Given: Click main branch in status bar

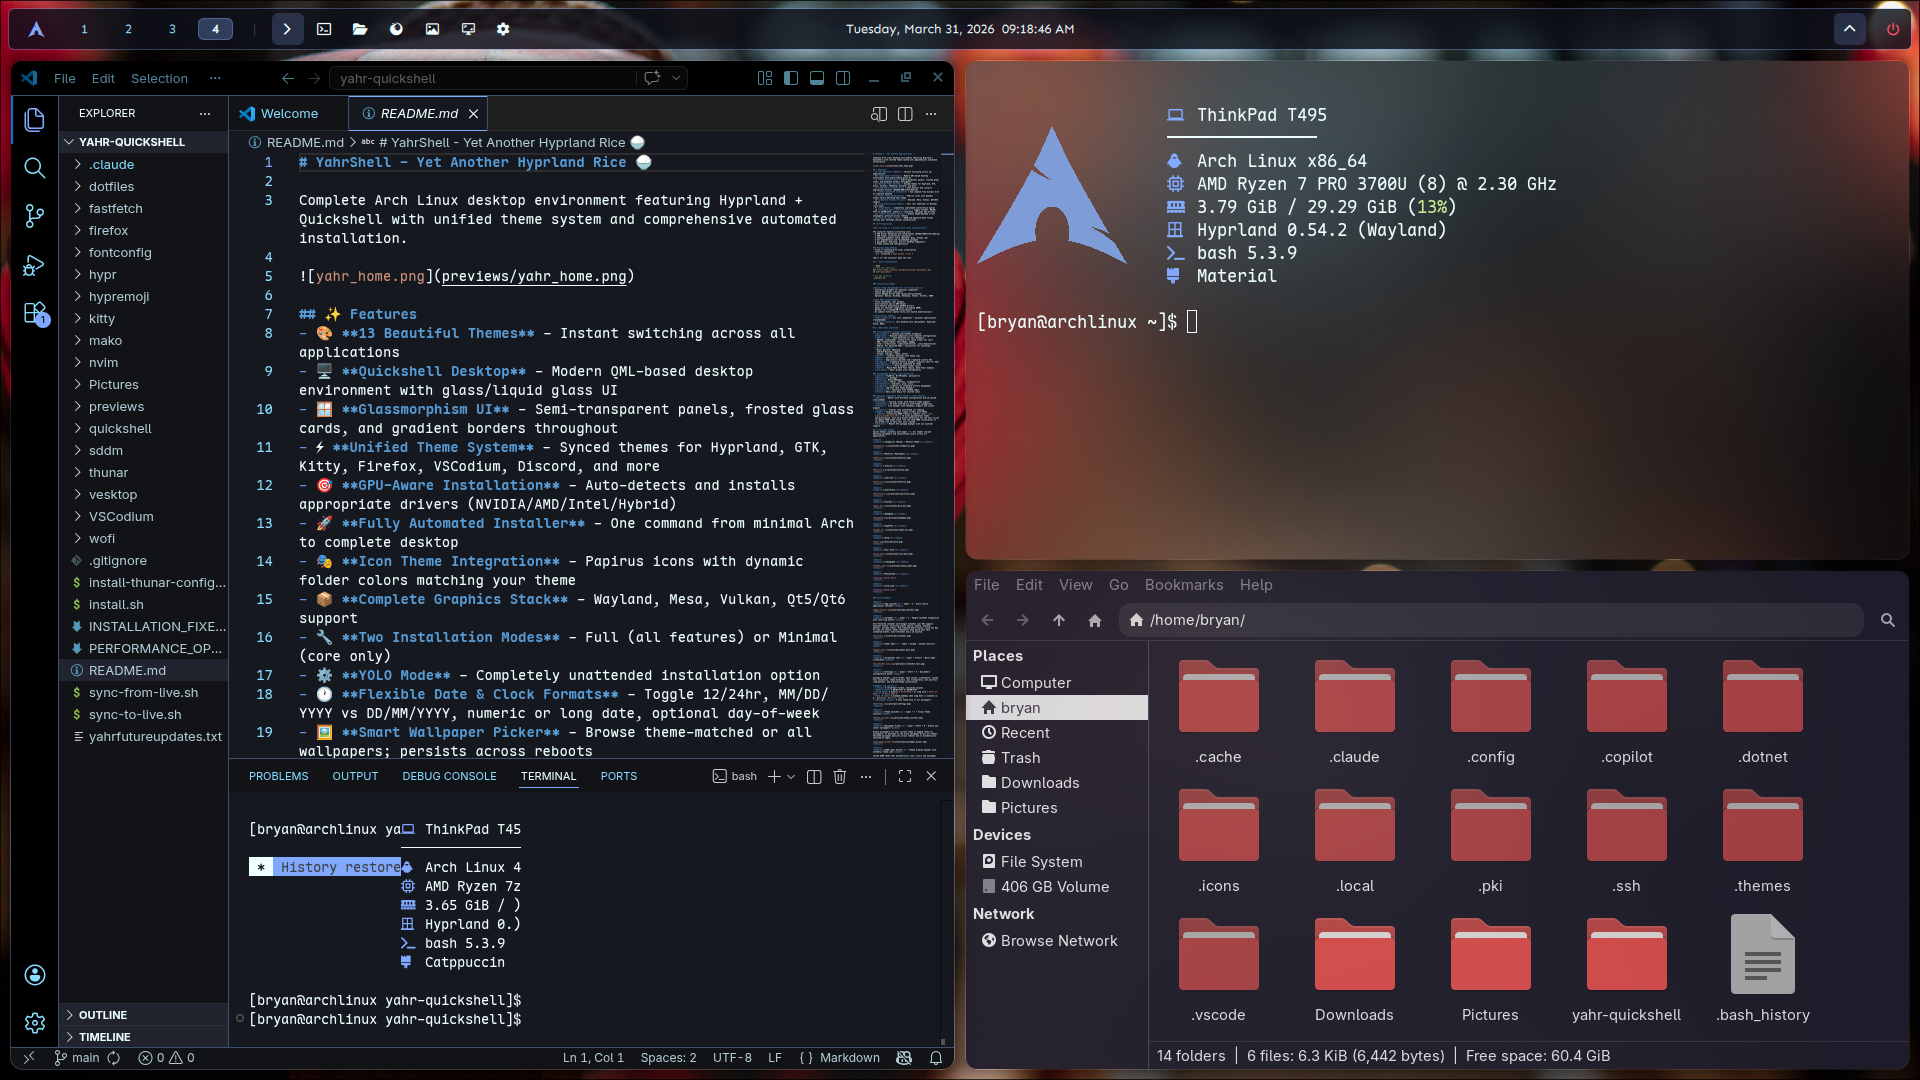Looking at the screenshot, I should coord(78,1058).
